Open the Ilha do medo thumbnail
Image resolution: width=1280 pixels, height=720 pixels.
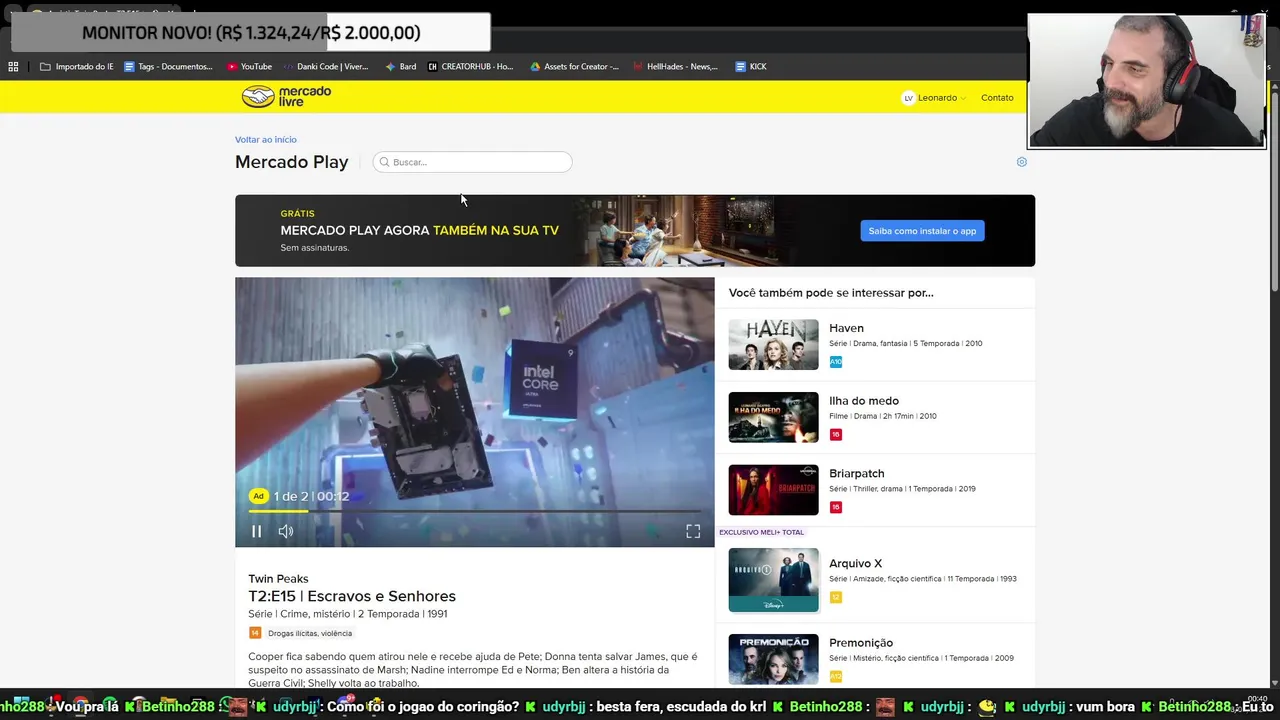click(773, 417)
